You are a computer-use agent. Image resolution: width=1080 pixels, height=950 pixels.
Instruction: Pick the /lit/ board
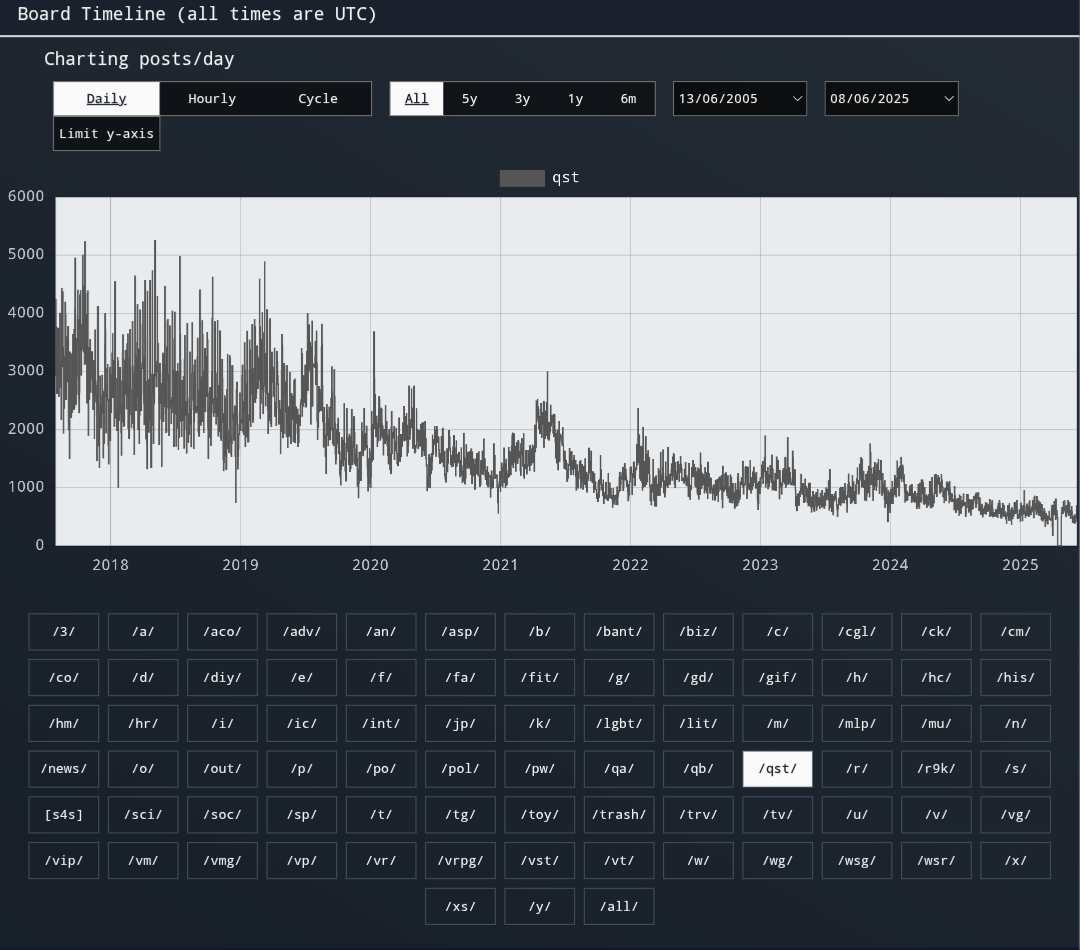[x=698, y=723]
